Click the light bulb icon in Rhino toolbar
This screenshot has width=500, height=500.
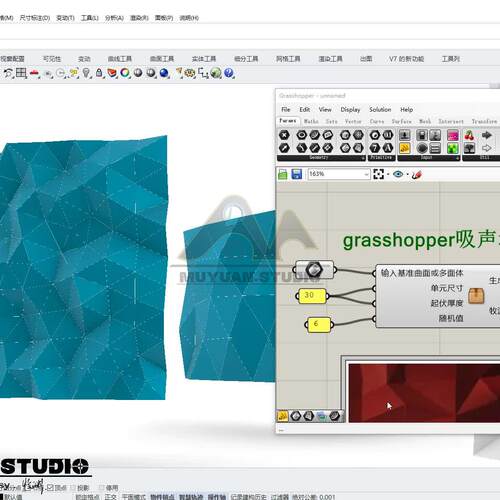(86, 73)
